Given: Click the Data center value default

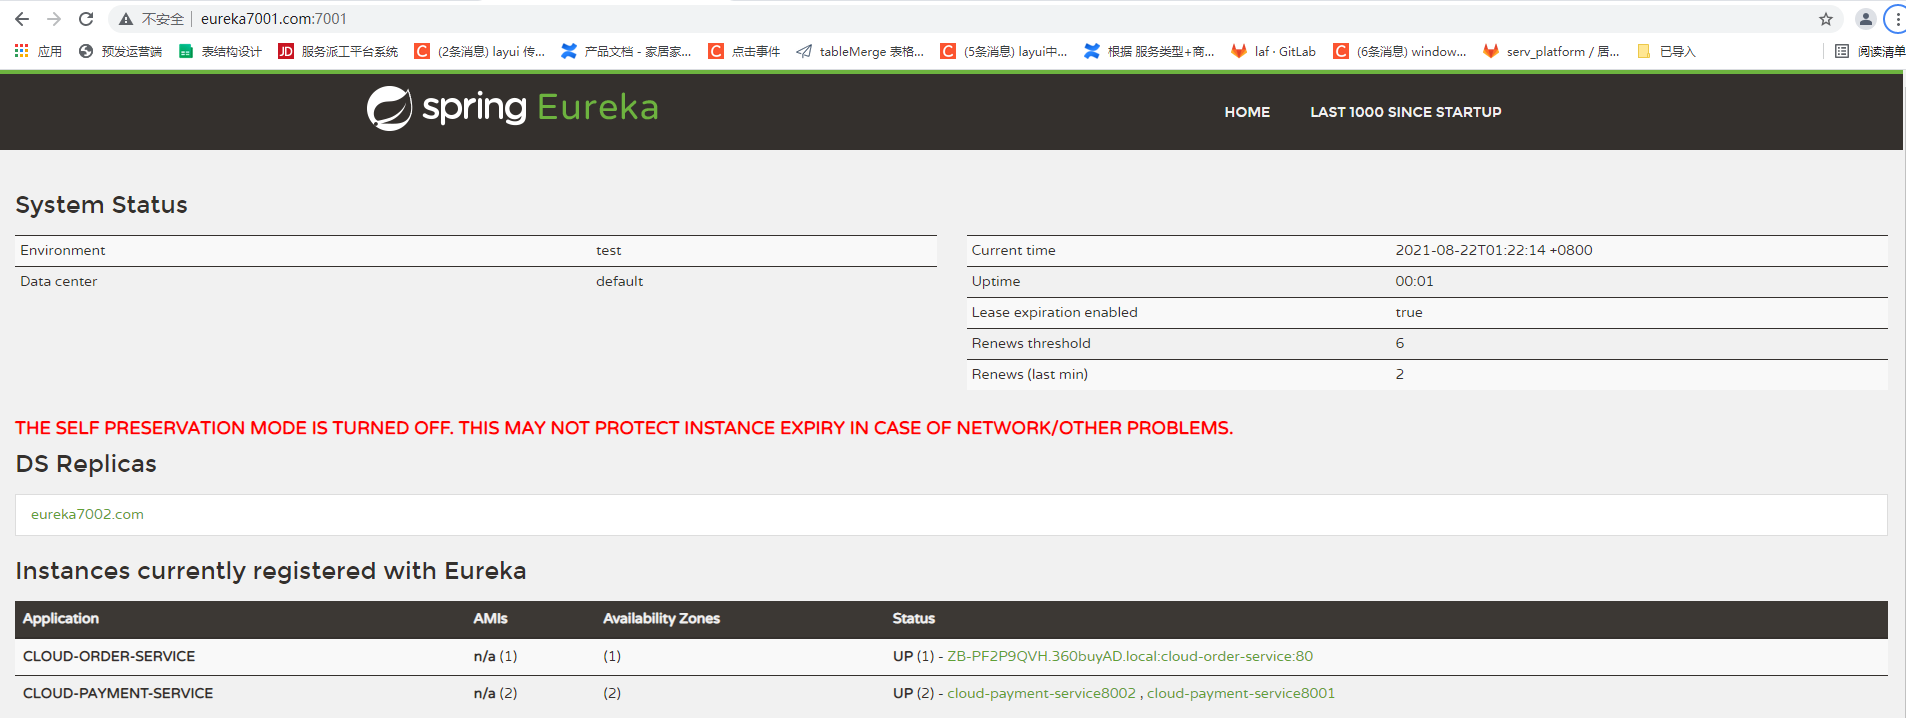Looking at the screenshot, I should 619,281.
